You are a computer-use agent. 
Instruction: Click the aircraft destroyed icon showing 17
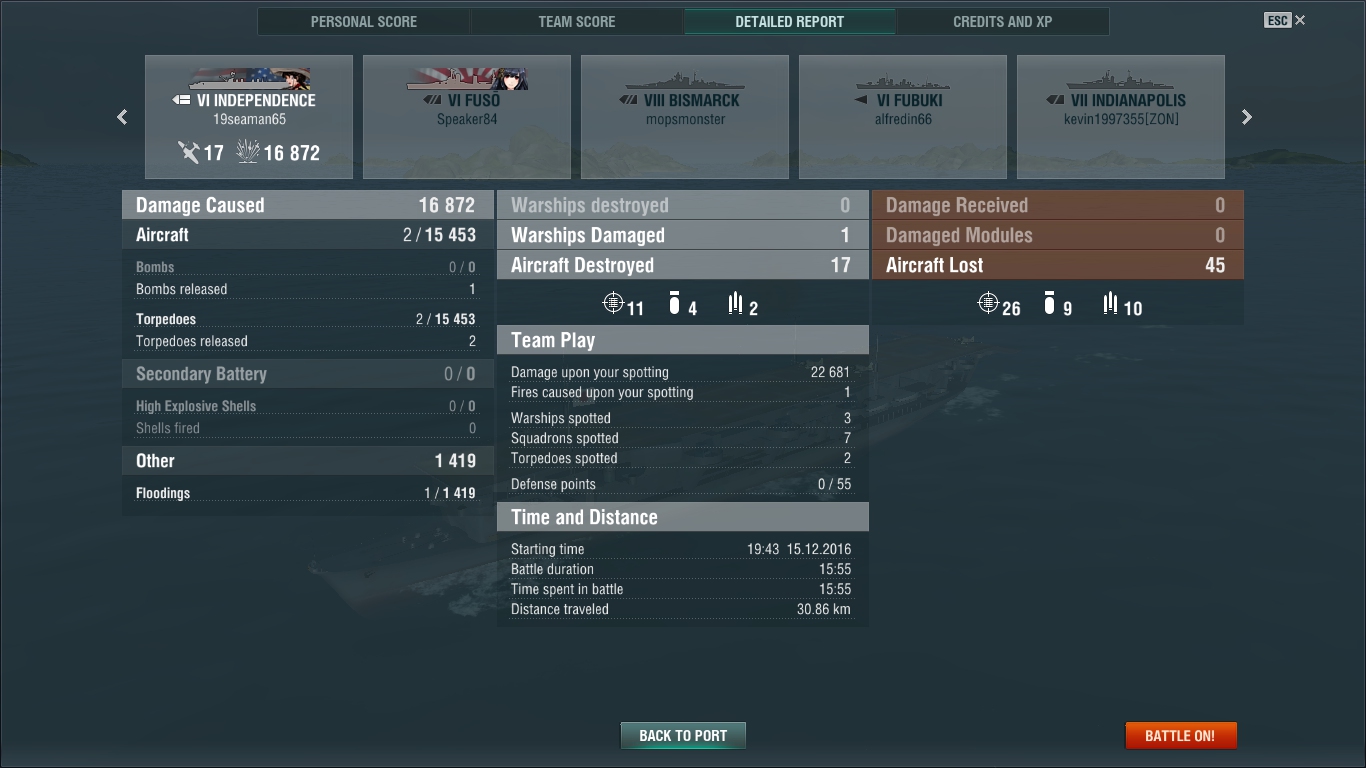188,152
